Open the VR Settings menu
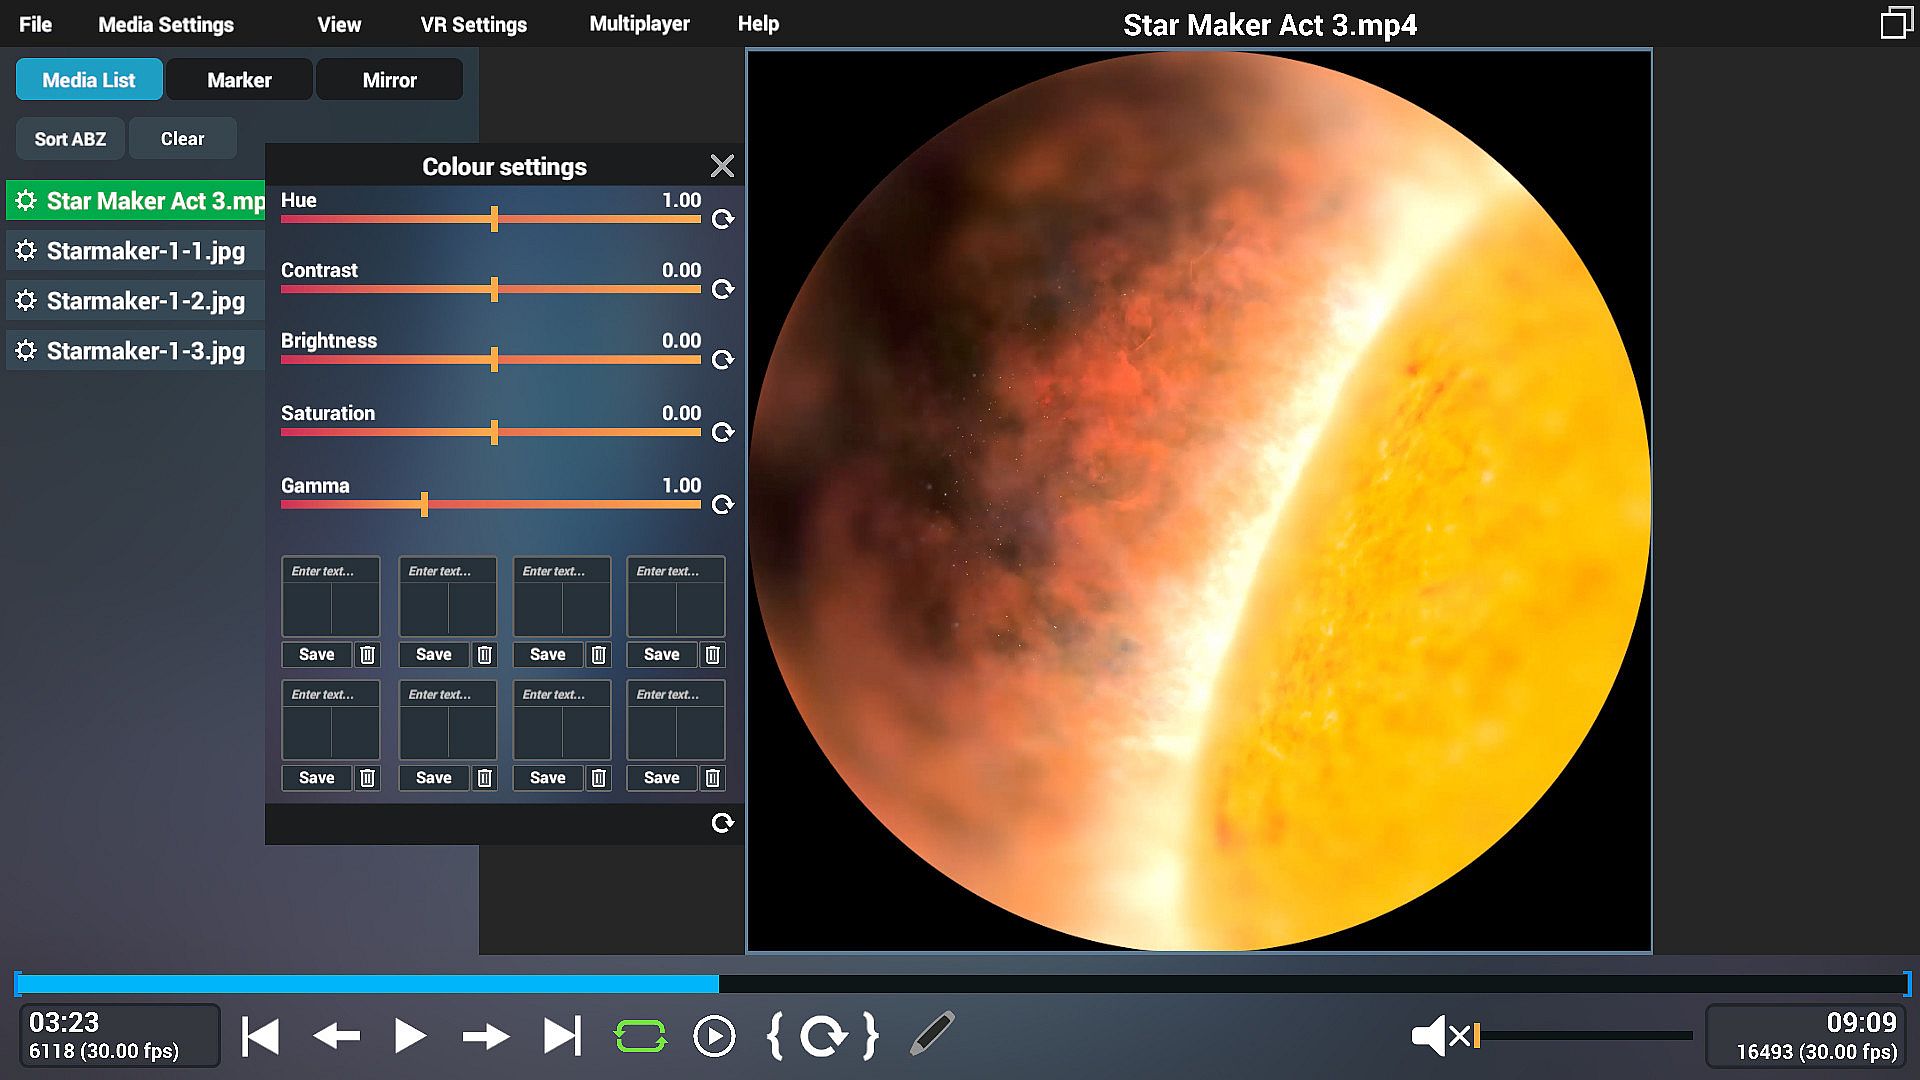The height and width of the screenshot is (1080, 1920). pyautogui.click(x=473, y=24)
